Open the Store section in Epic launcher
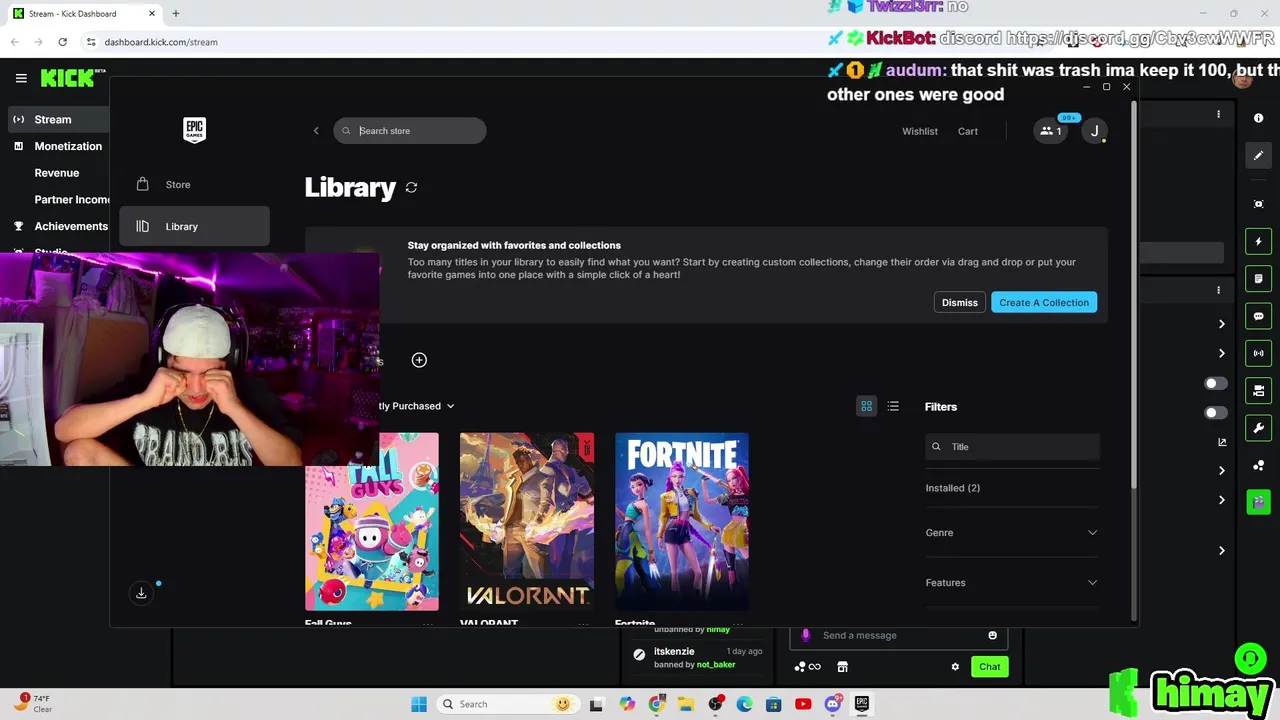 [194, 185]
